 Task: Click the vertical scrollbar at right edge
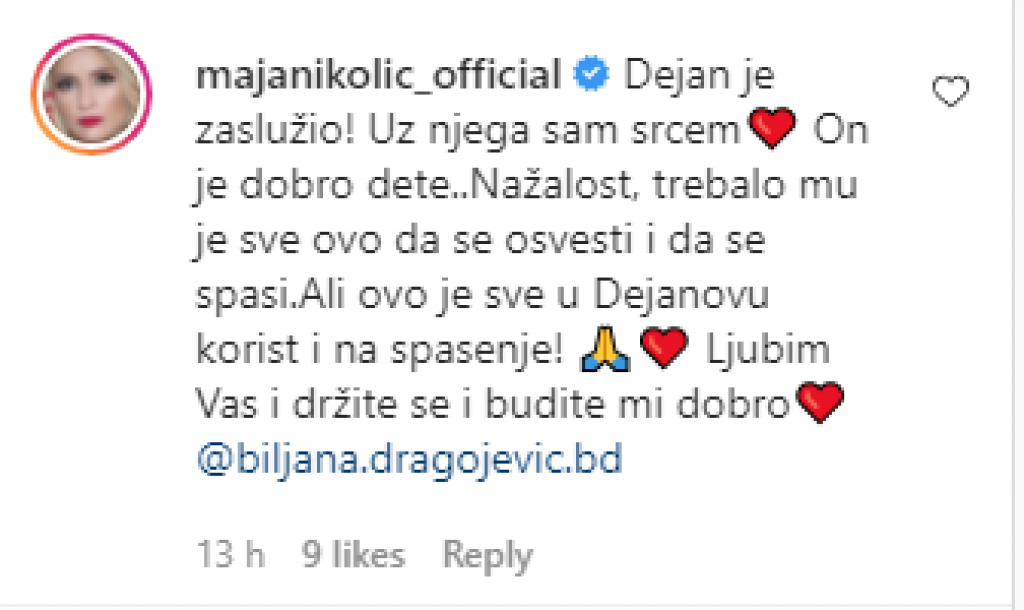(1017, 305)
